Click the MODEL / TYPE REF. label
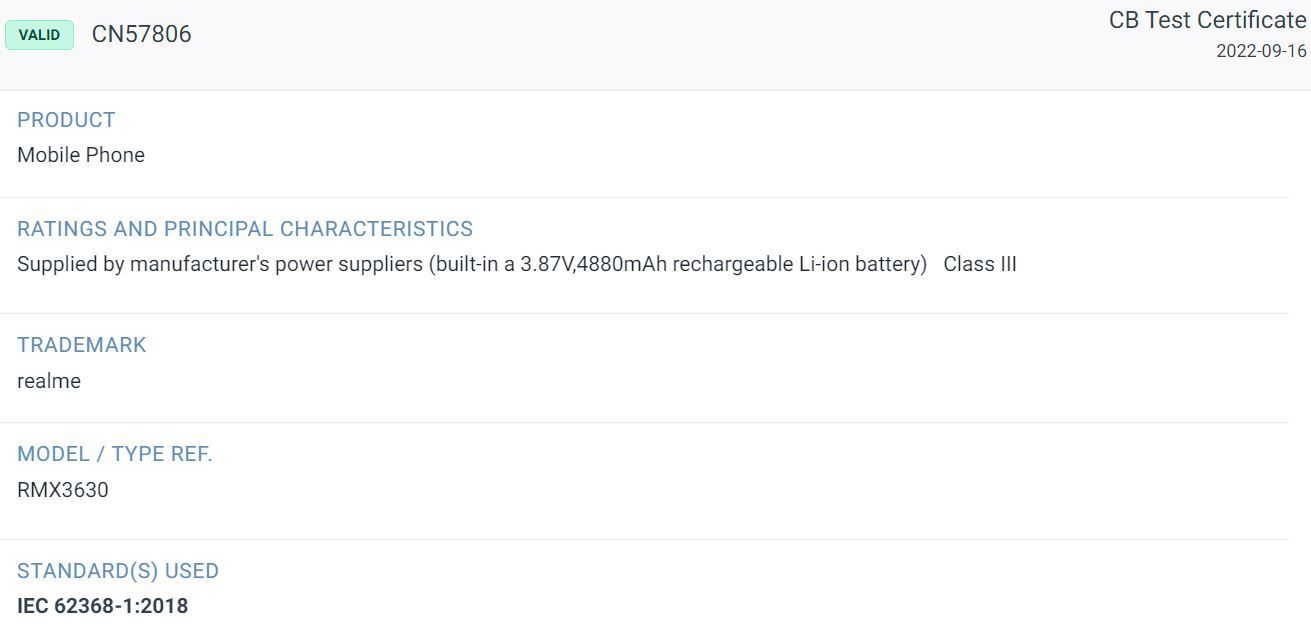This screenshot has width=1311, height=626. pos(115,454)
